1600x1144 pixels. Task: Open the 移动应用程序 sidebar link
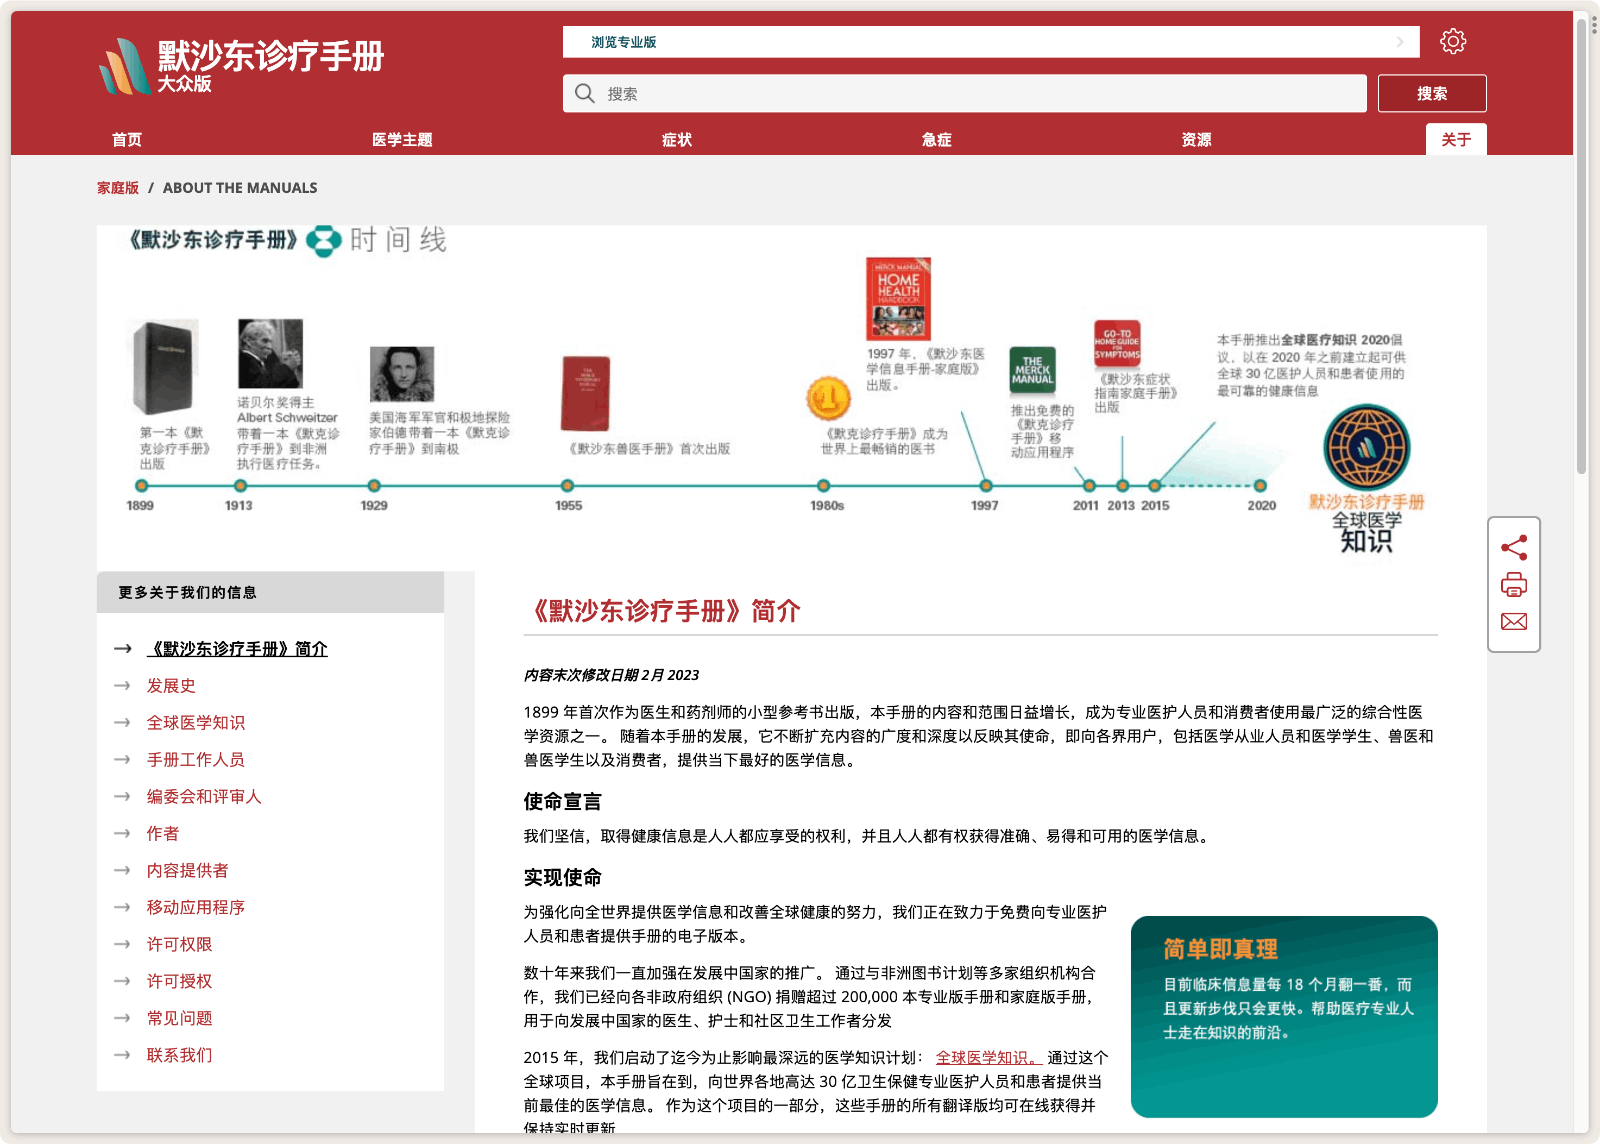(x=196, y=908)
